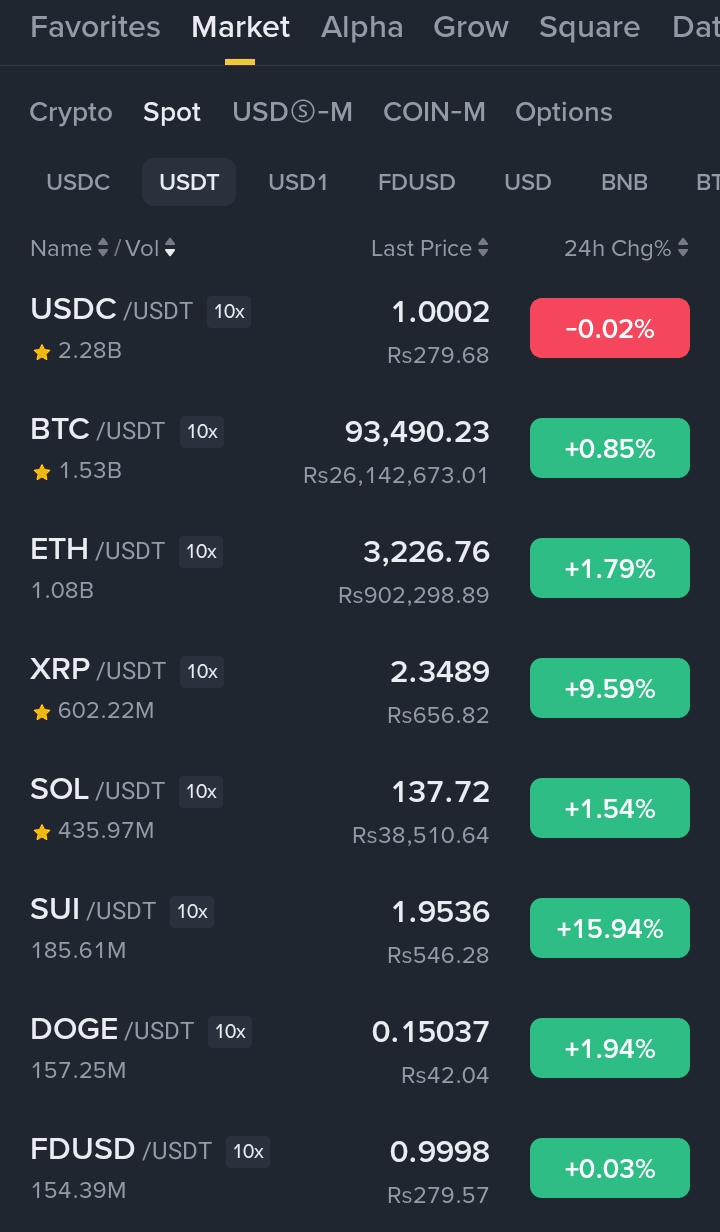Tap the star icon beside USDC volume
Screen dimensions: 720x1232
click(x=42, y=352)
